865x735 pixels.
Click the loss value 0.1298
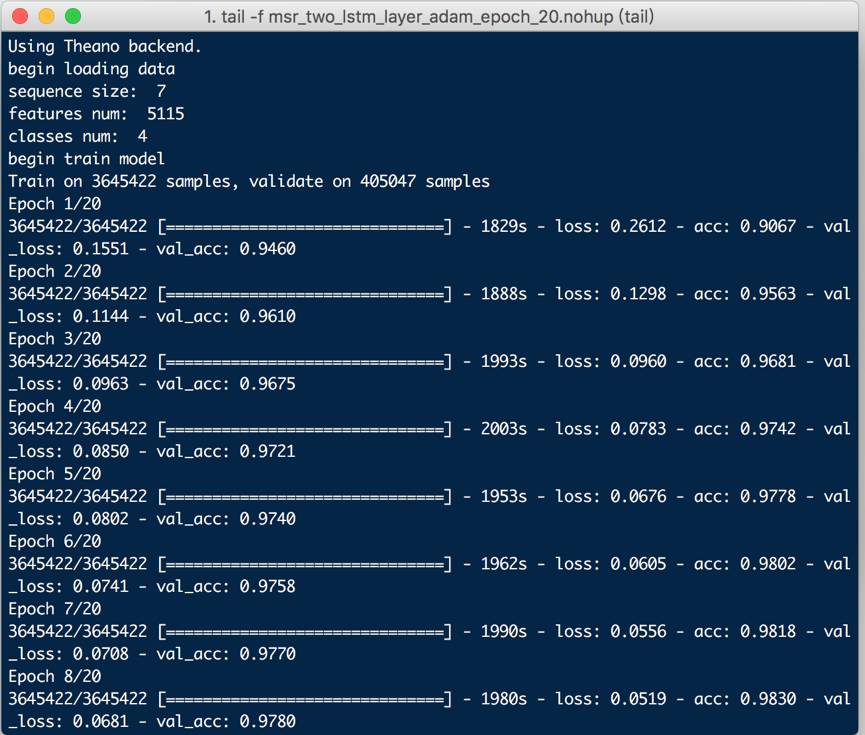[x=638, y=294]
